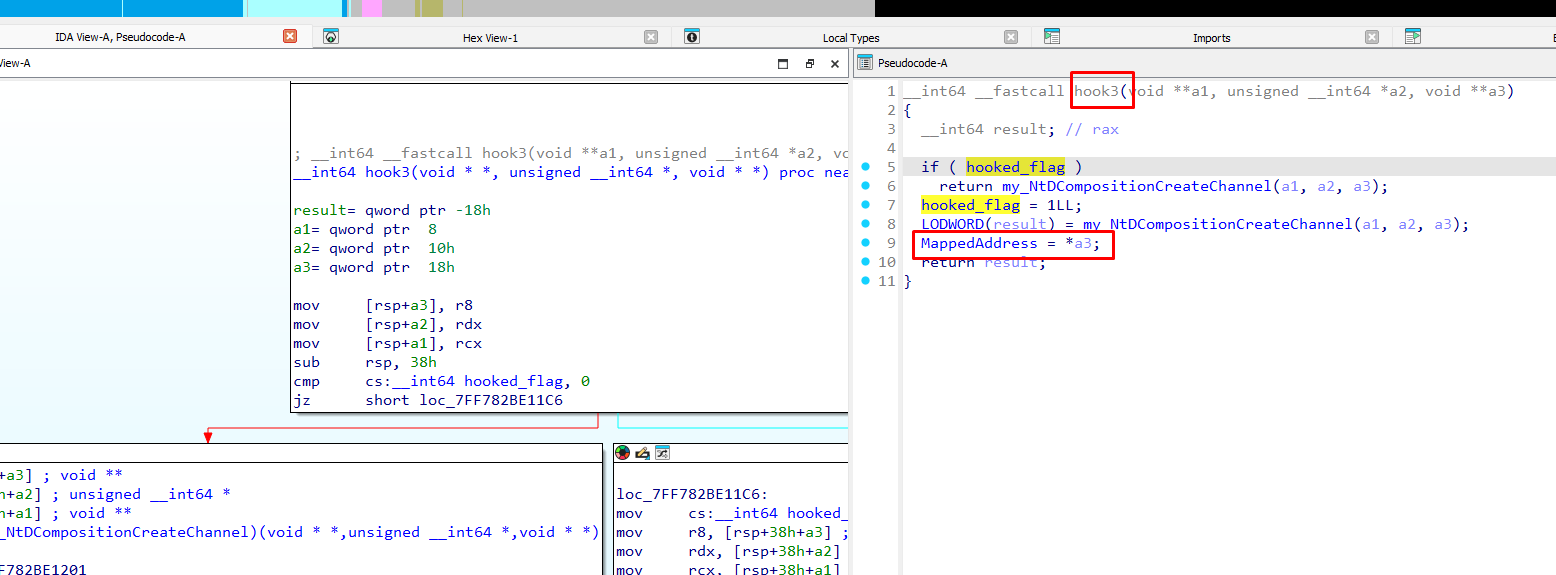1556x575 pixels.
Task: Click the edit-name pencil icon on loc_7FF782BE11C6 block
Action: [x=642, y=452]
